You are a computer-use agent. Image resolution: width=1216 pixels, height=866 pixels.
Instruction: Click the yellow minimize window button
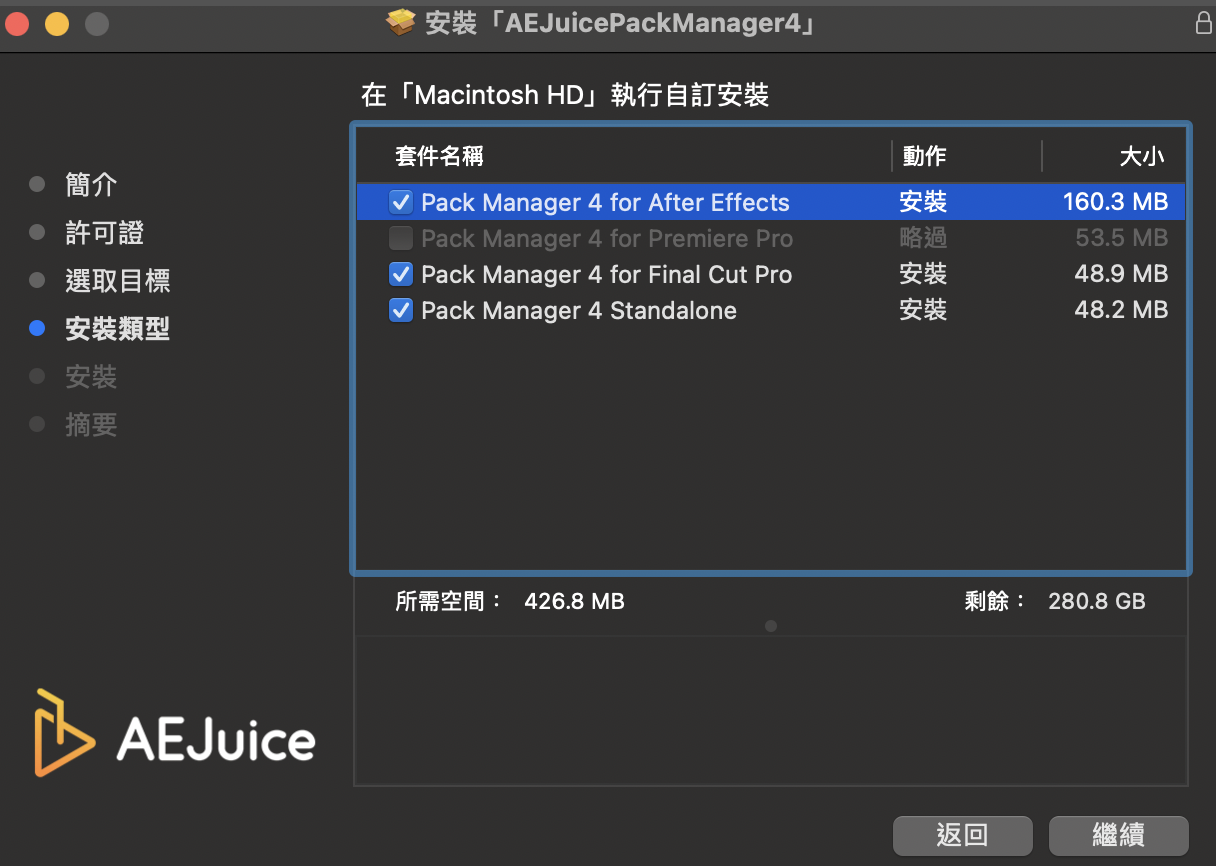click(57, 24)
